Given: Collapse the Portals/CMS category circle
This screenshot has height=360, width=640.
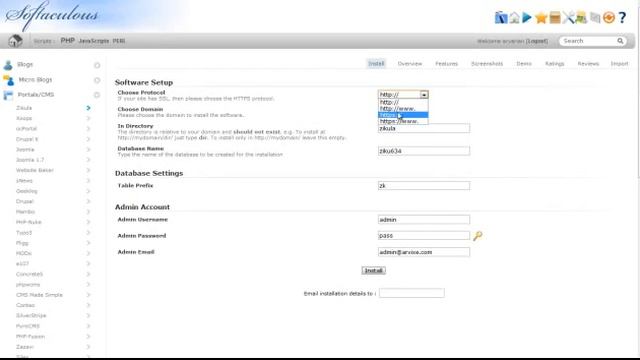Looking at the screenshot, I should click(97, 95).
